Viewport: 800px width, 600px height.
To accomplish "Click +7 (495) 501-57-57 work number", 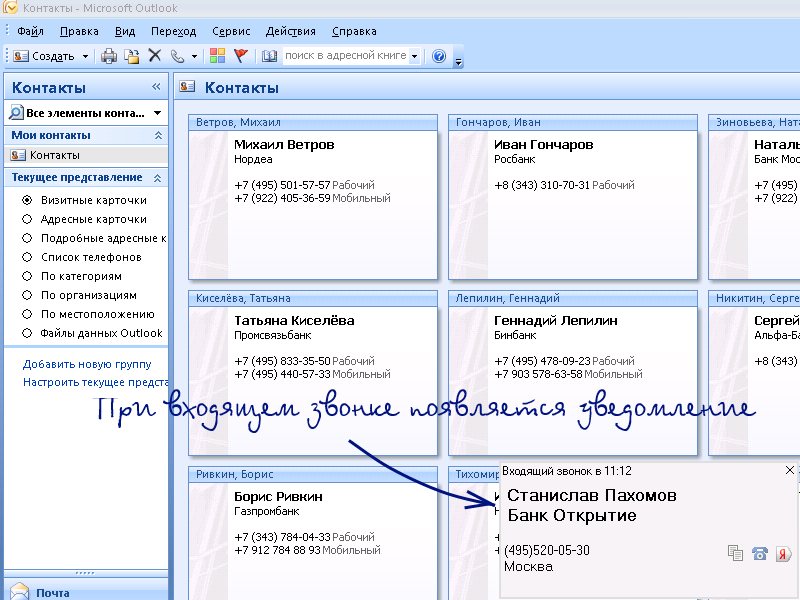I will click(282, 185).
